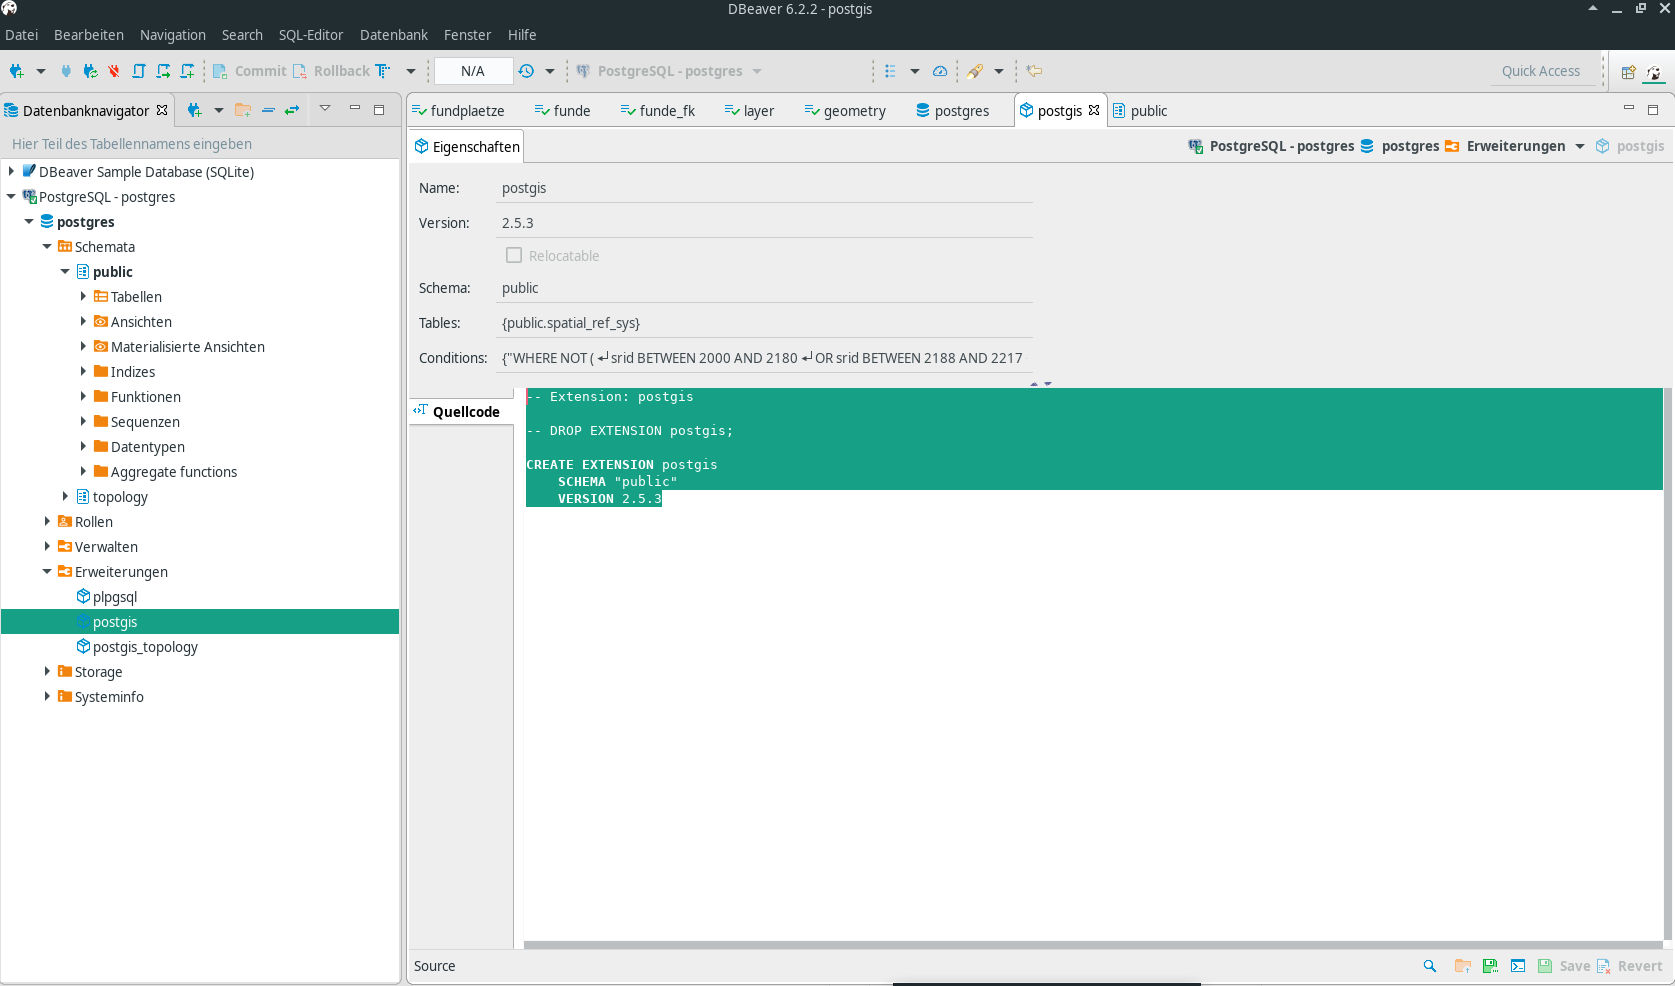Open the Datei menu
Screen dimensions: 1675x986
(22, 35)
